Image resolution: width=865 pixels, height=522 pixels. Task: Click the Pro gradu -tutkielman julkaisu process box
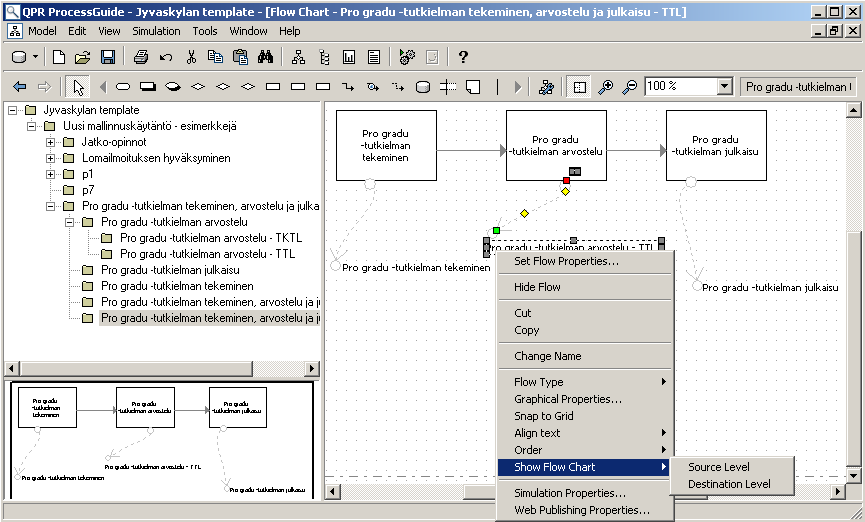tap(716, 146)
